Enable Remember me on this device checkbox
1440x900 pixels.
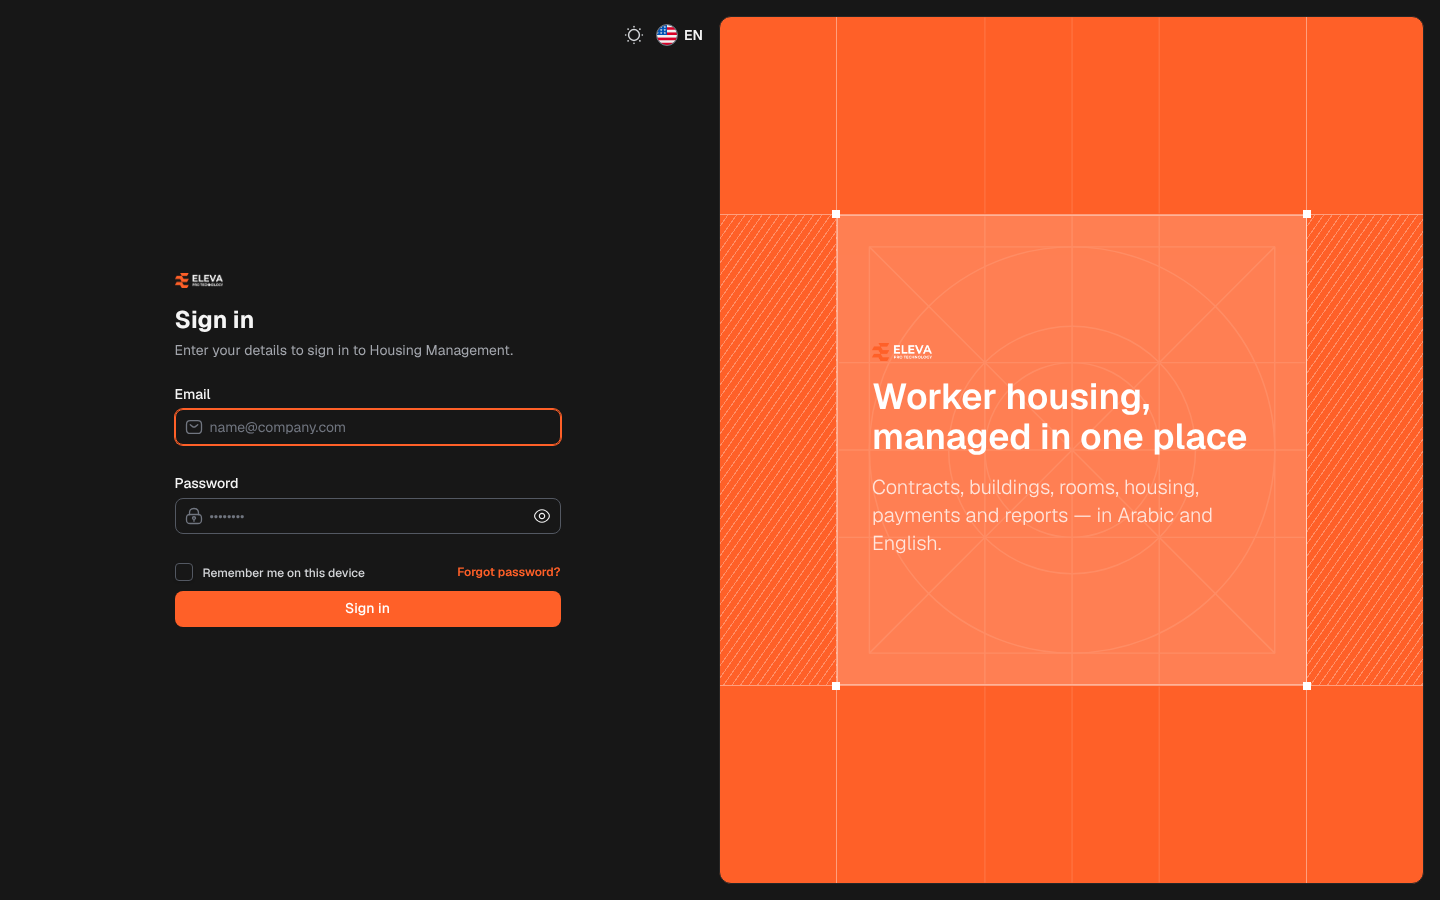pyautogui.click(x=184, y=572)
